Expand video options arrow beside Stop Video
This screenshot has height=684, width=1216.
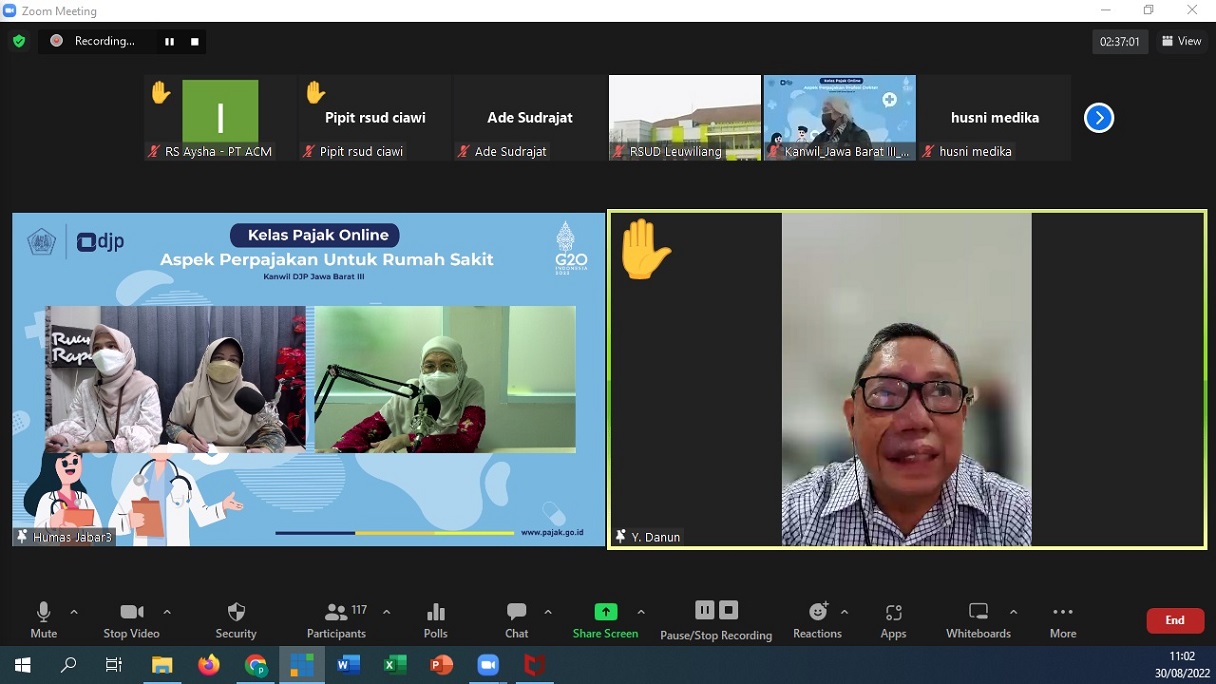[167, 612]
